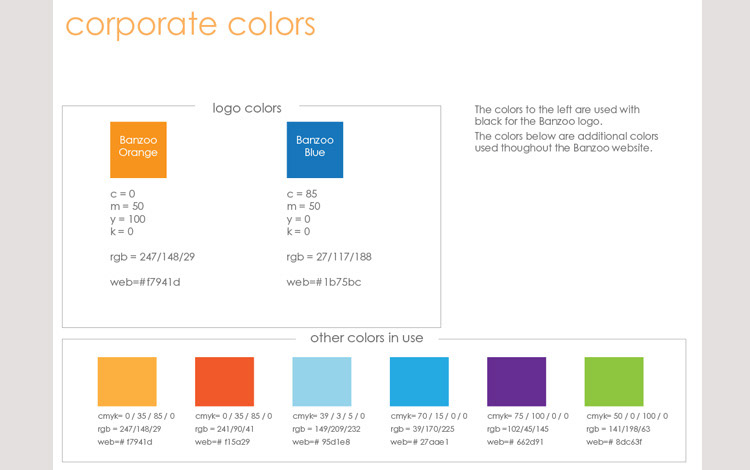Click the Banzoo Blue logo swatch
Screen dimensions: 750x470
point(314,149)
